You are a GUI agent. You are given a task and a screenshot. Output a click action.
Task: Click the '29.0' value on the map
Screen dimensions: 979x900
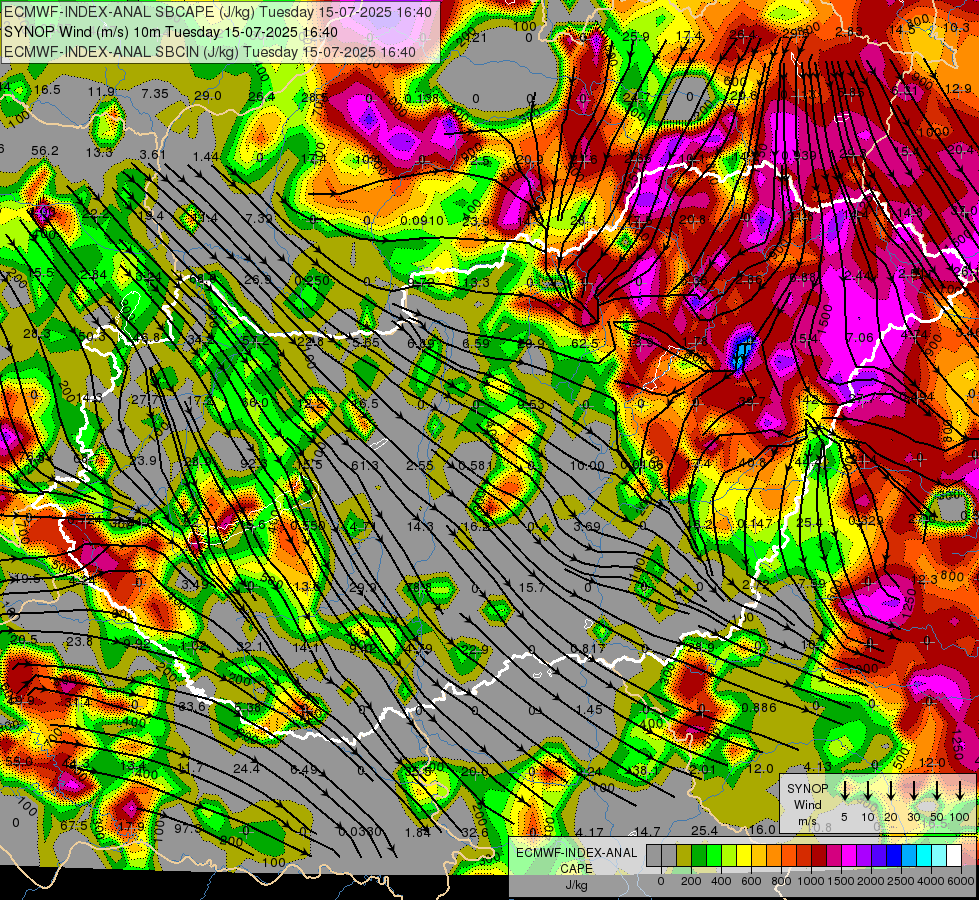208,96
